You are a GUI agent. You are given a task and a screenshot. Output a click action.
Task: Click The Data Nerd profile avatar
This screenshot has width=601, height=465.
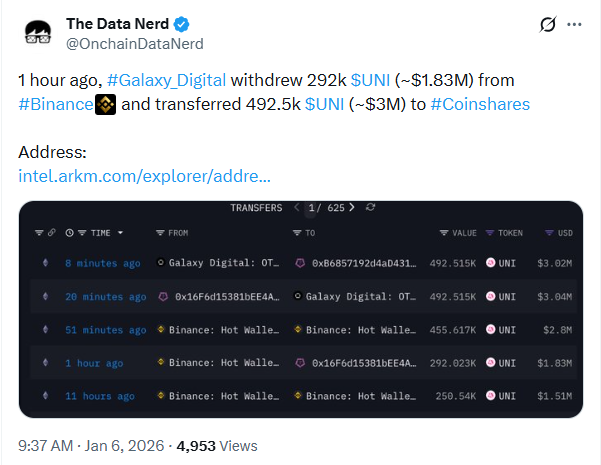(39, 35)
